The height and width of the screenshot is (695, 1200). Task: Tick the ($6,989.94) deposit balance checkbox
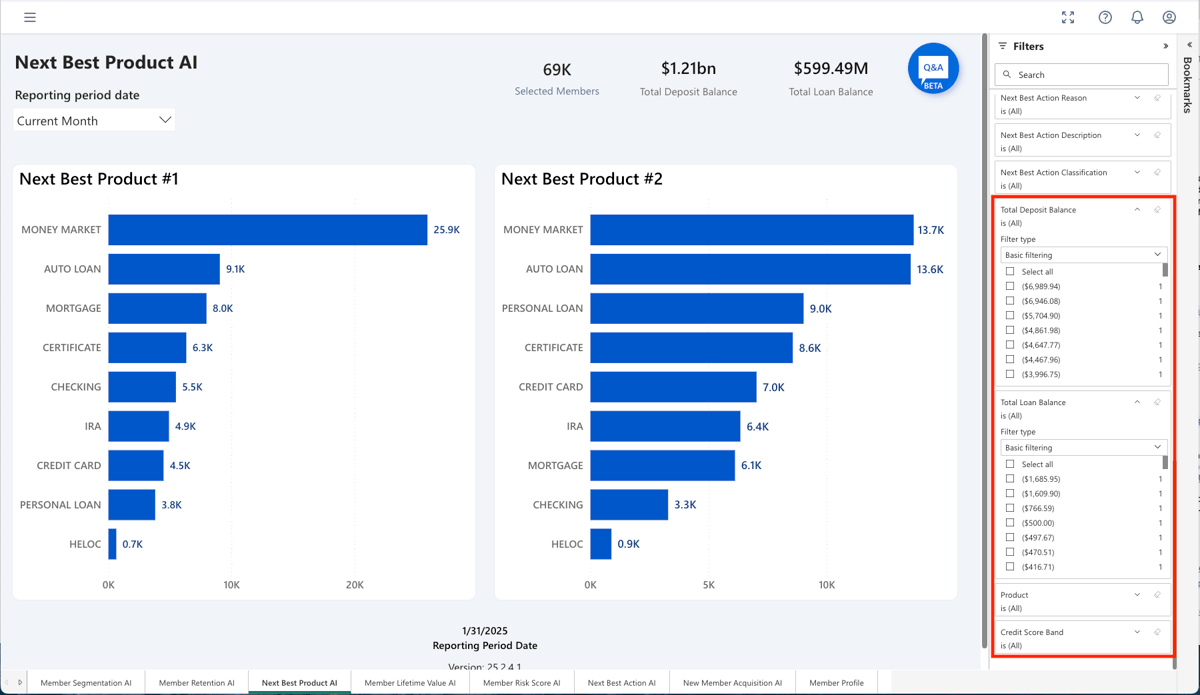click(1010, 286)
